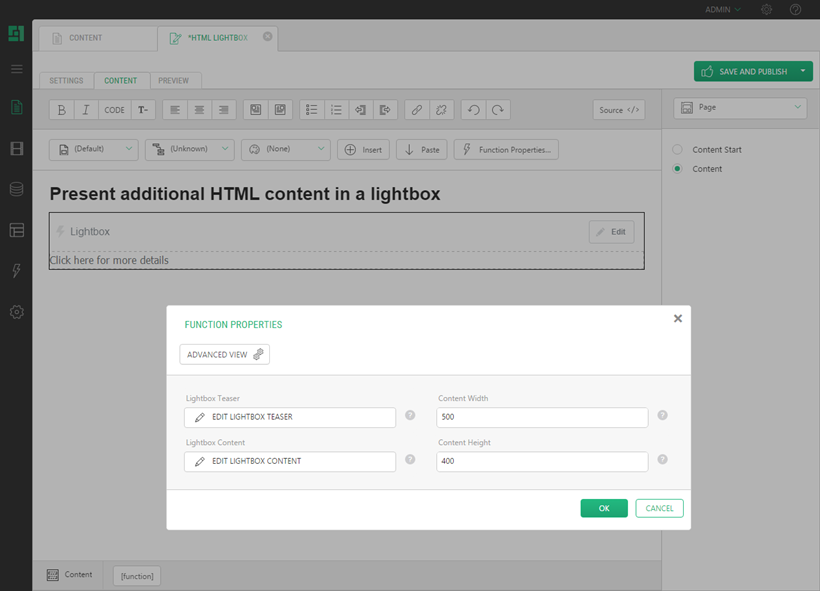The height and width of the screenshot is (591, 820).
Task: Select the Content Start radio button
Action: point(678,149)
